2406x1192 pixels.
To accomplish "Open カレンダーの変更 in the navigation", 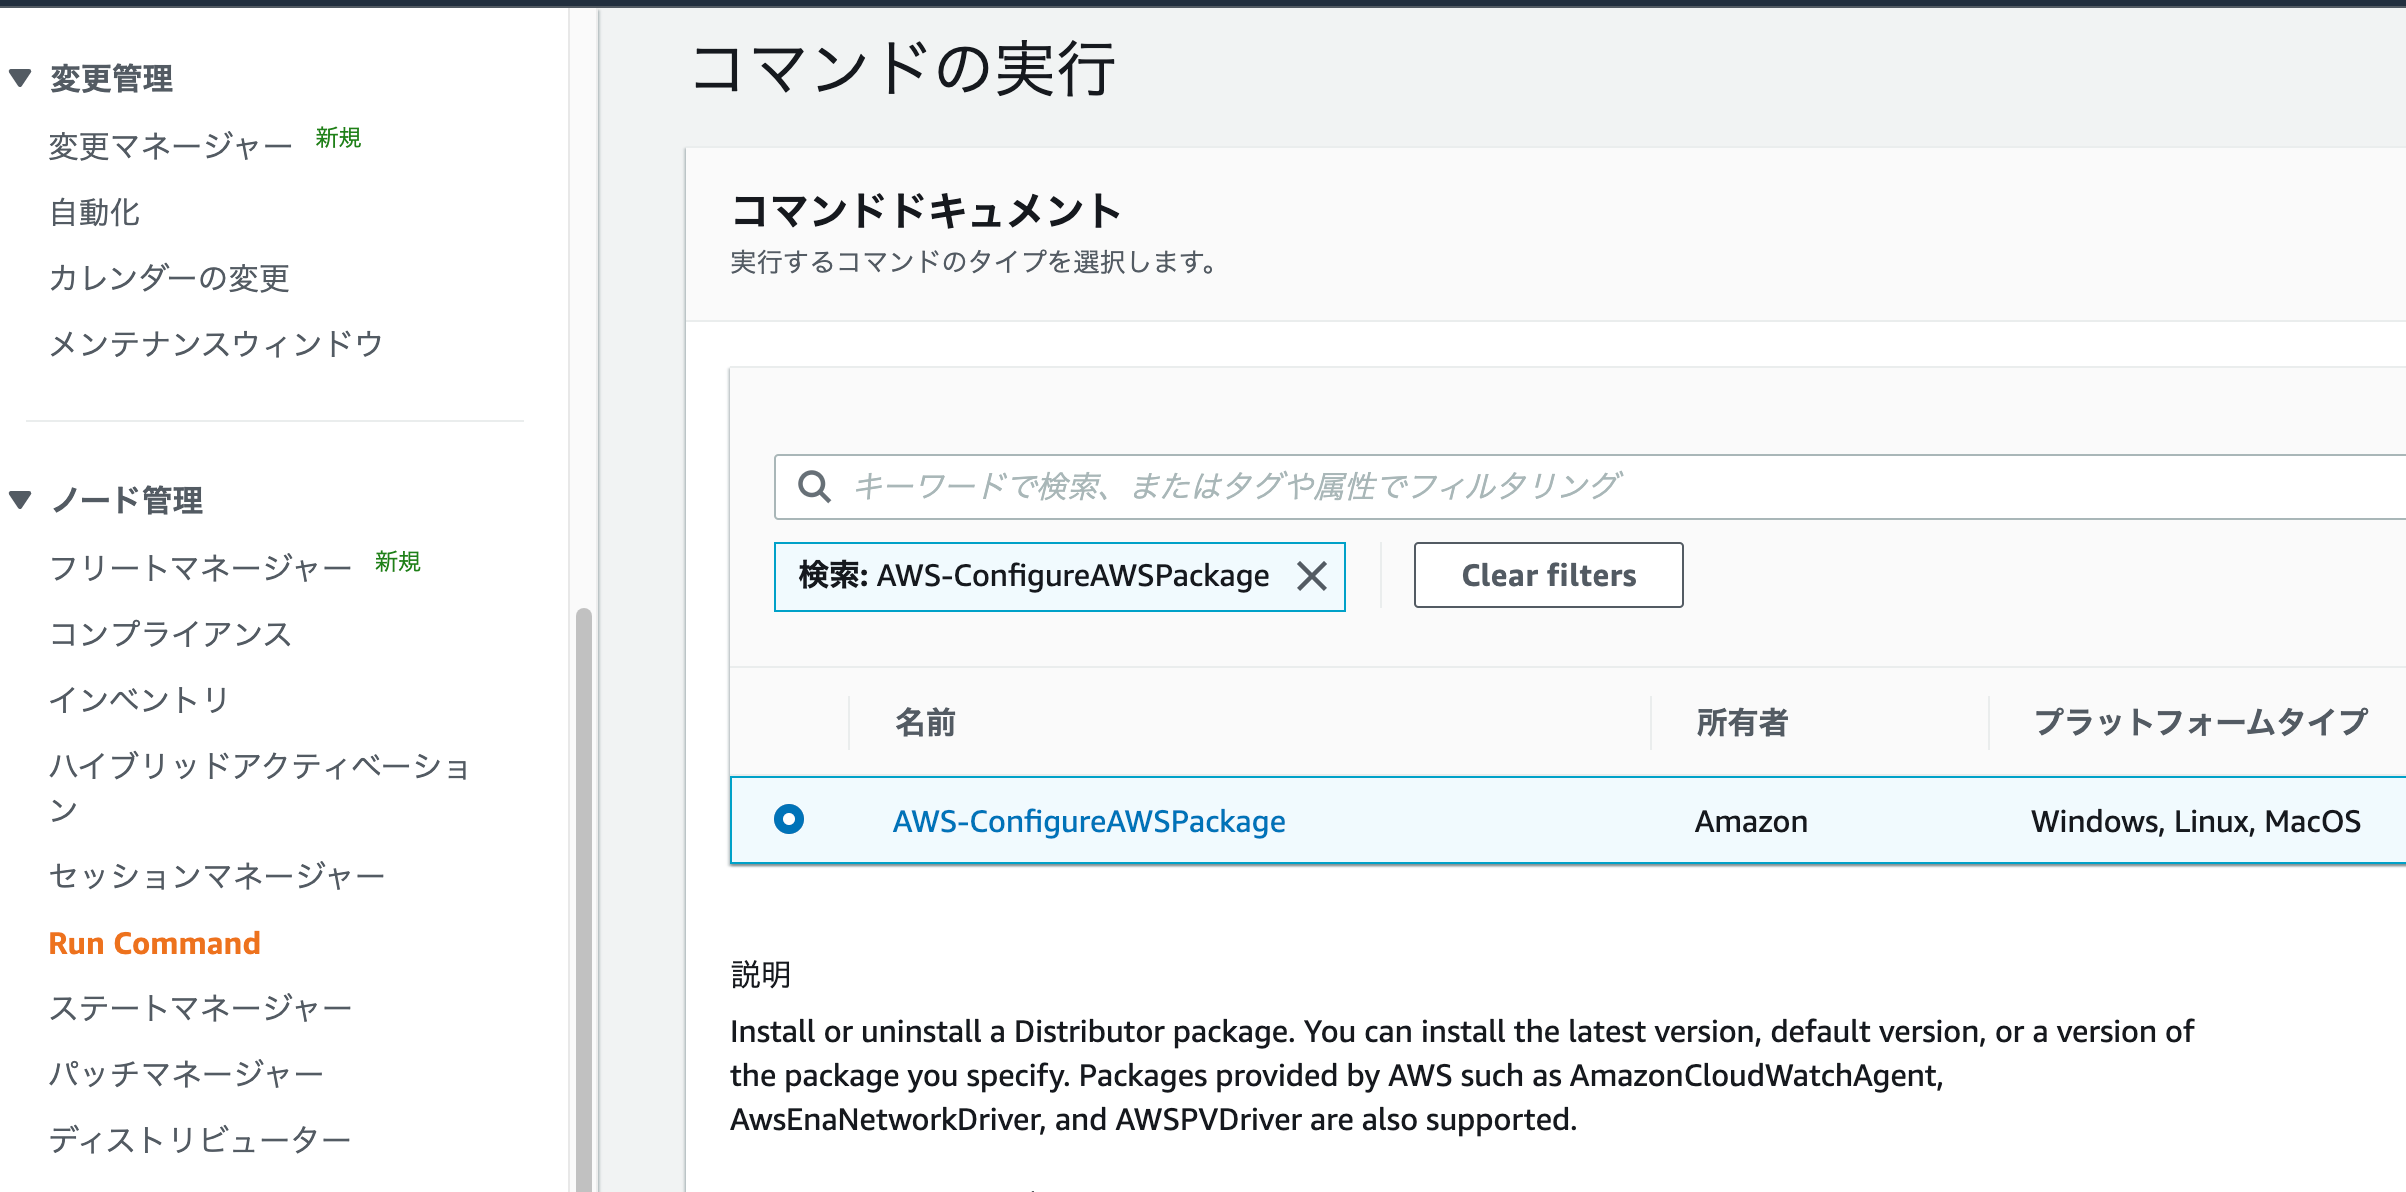I will 169,278.
